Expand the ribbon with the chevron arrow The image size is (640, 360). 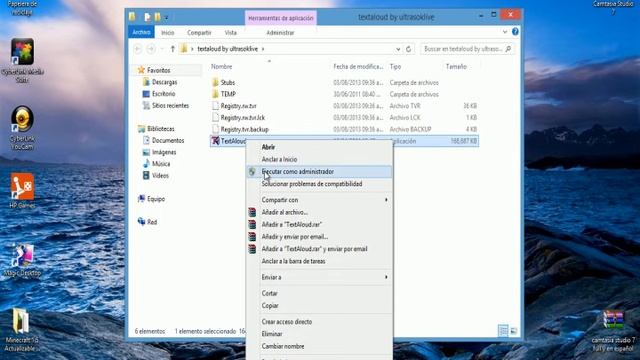[x=505, y=32]
